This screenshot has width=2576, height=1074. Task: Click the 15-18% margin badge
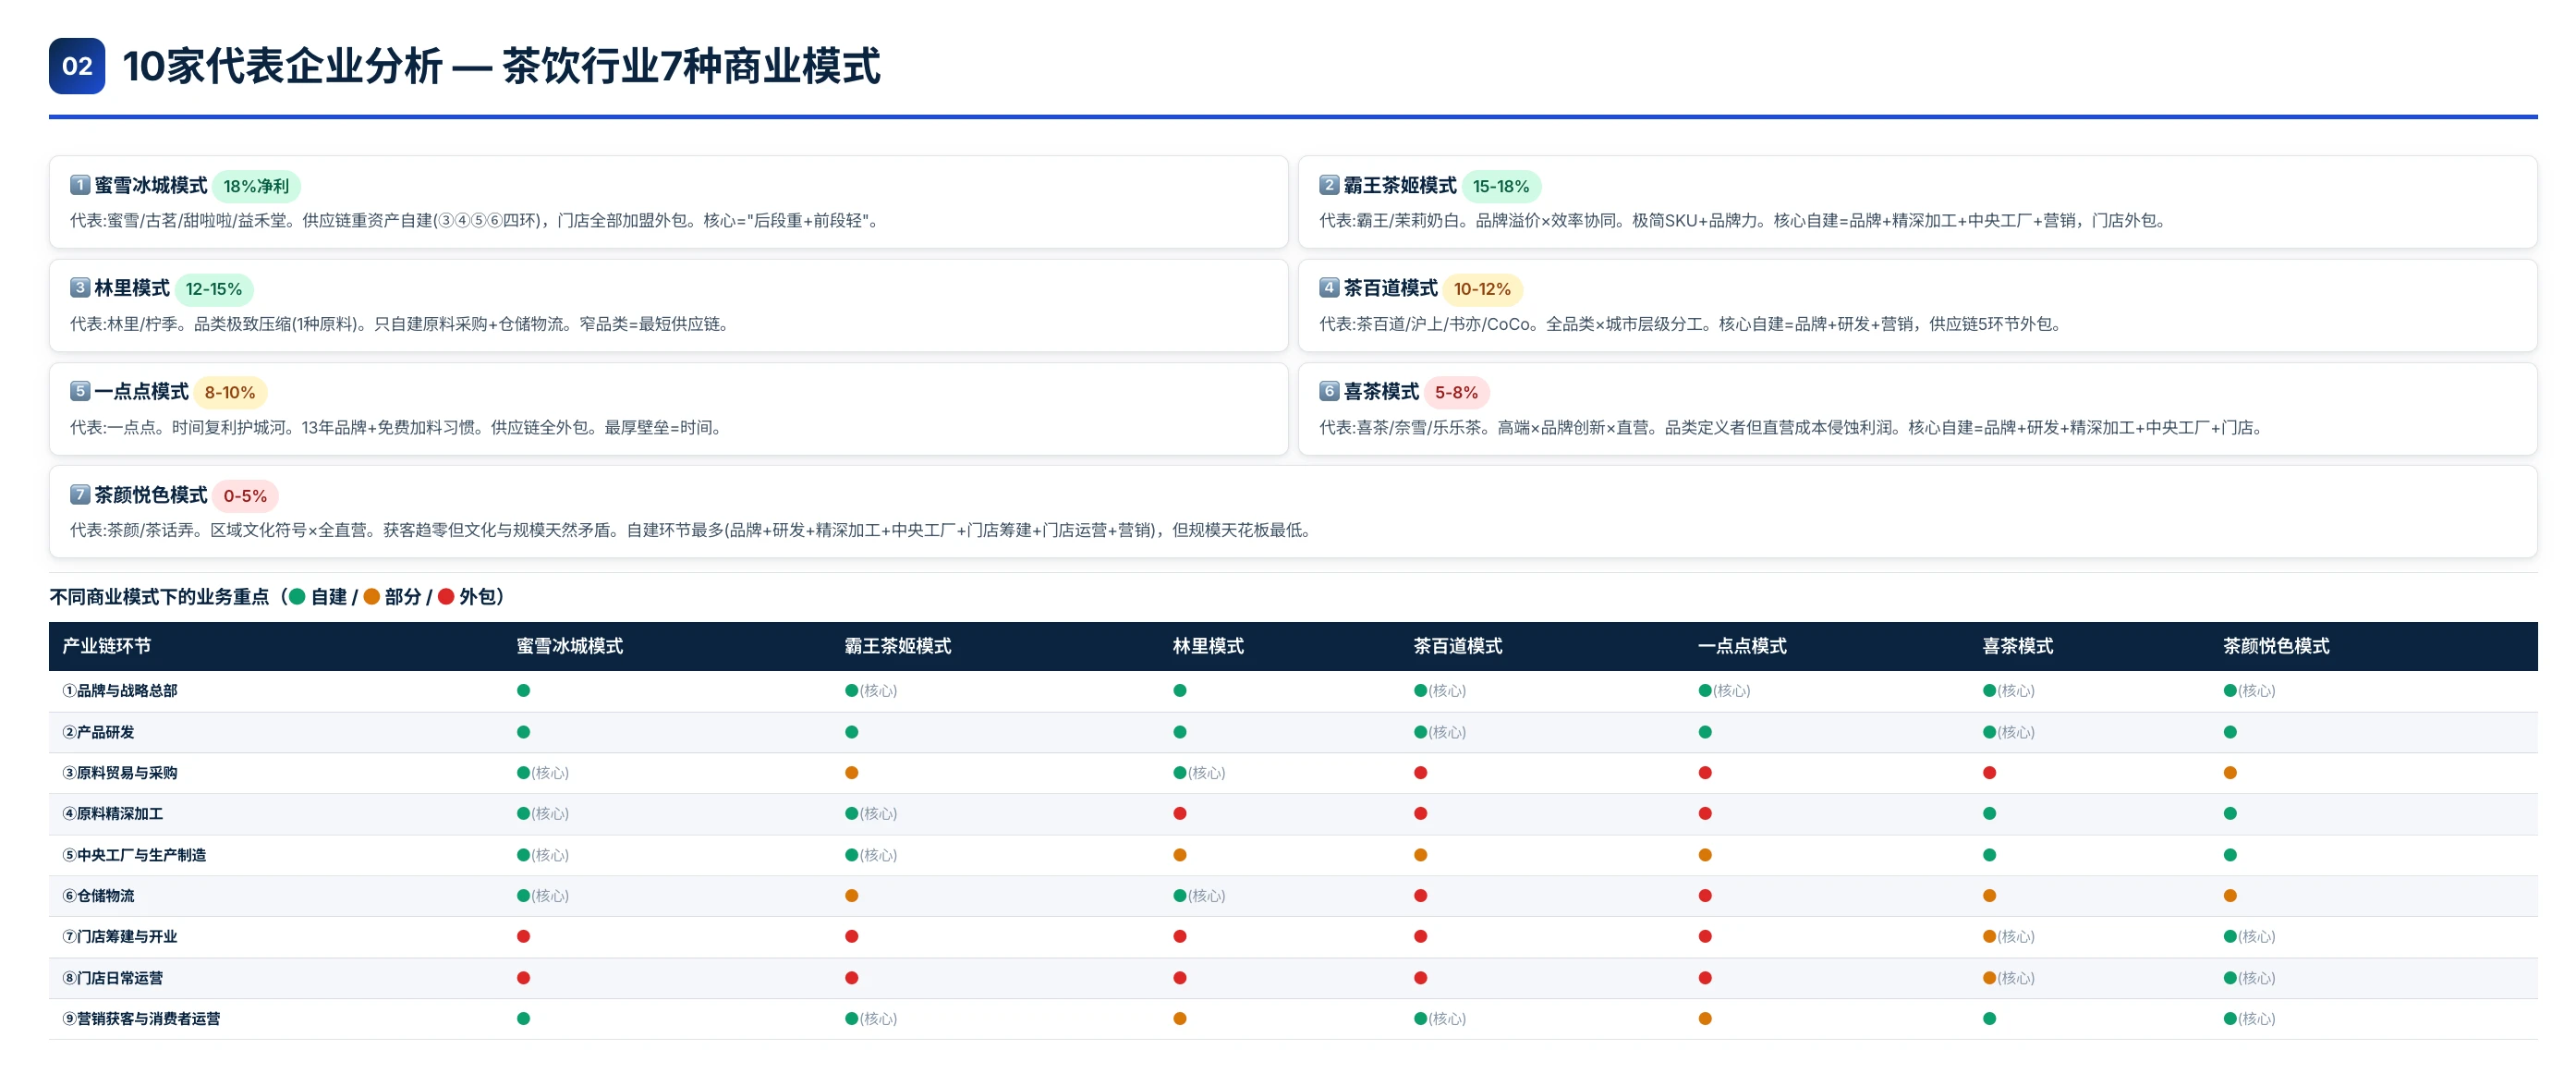click(x=1501, y=186)
